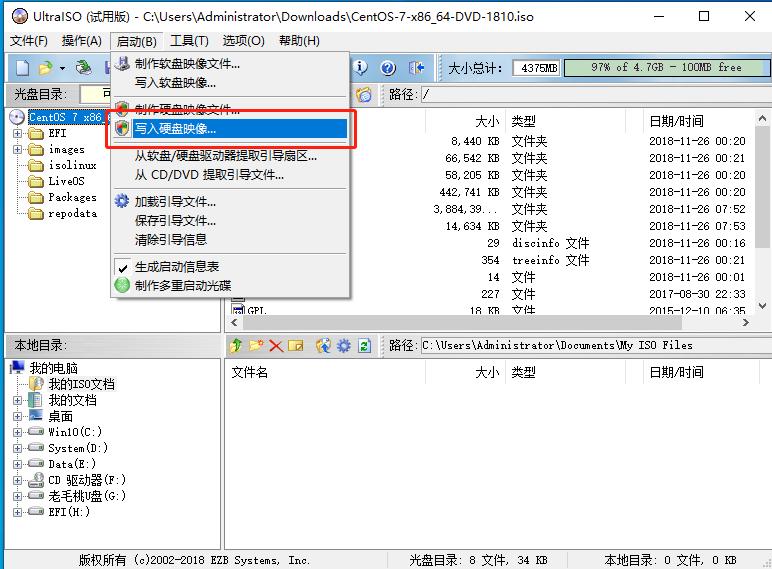Click the down arrow of the vertical scrollbar
The width and height of the screenshot is (772, 569).
(762, 306)
